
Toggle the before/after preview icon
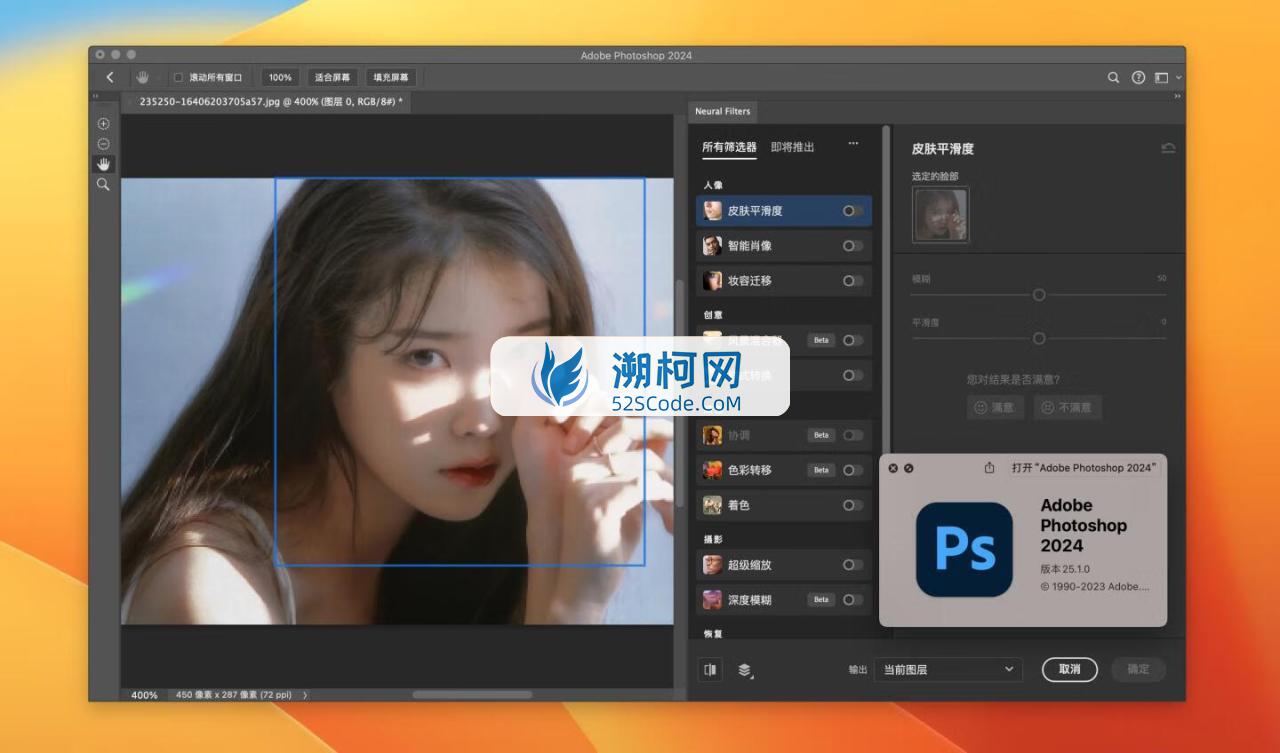pos(710,670)
